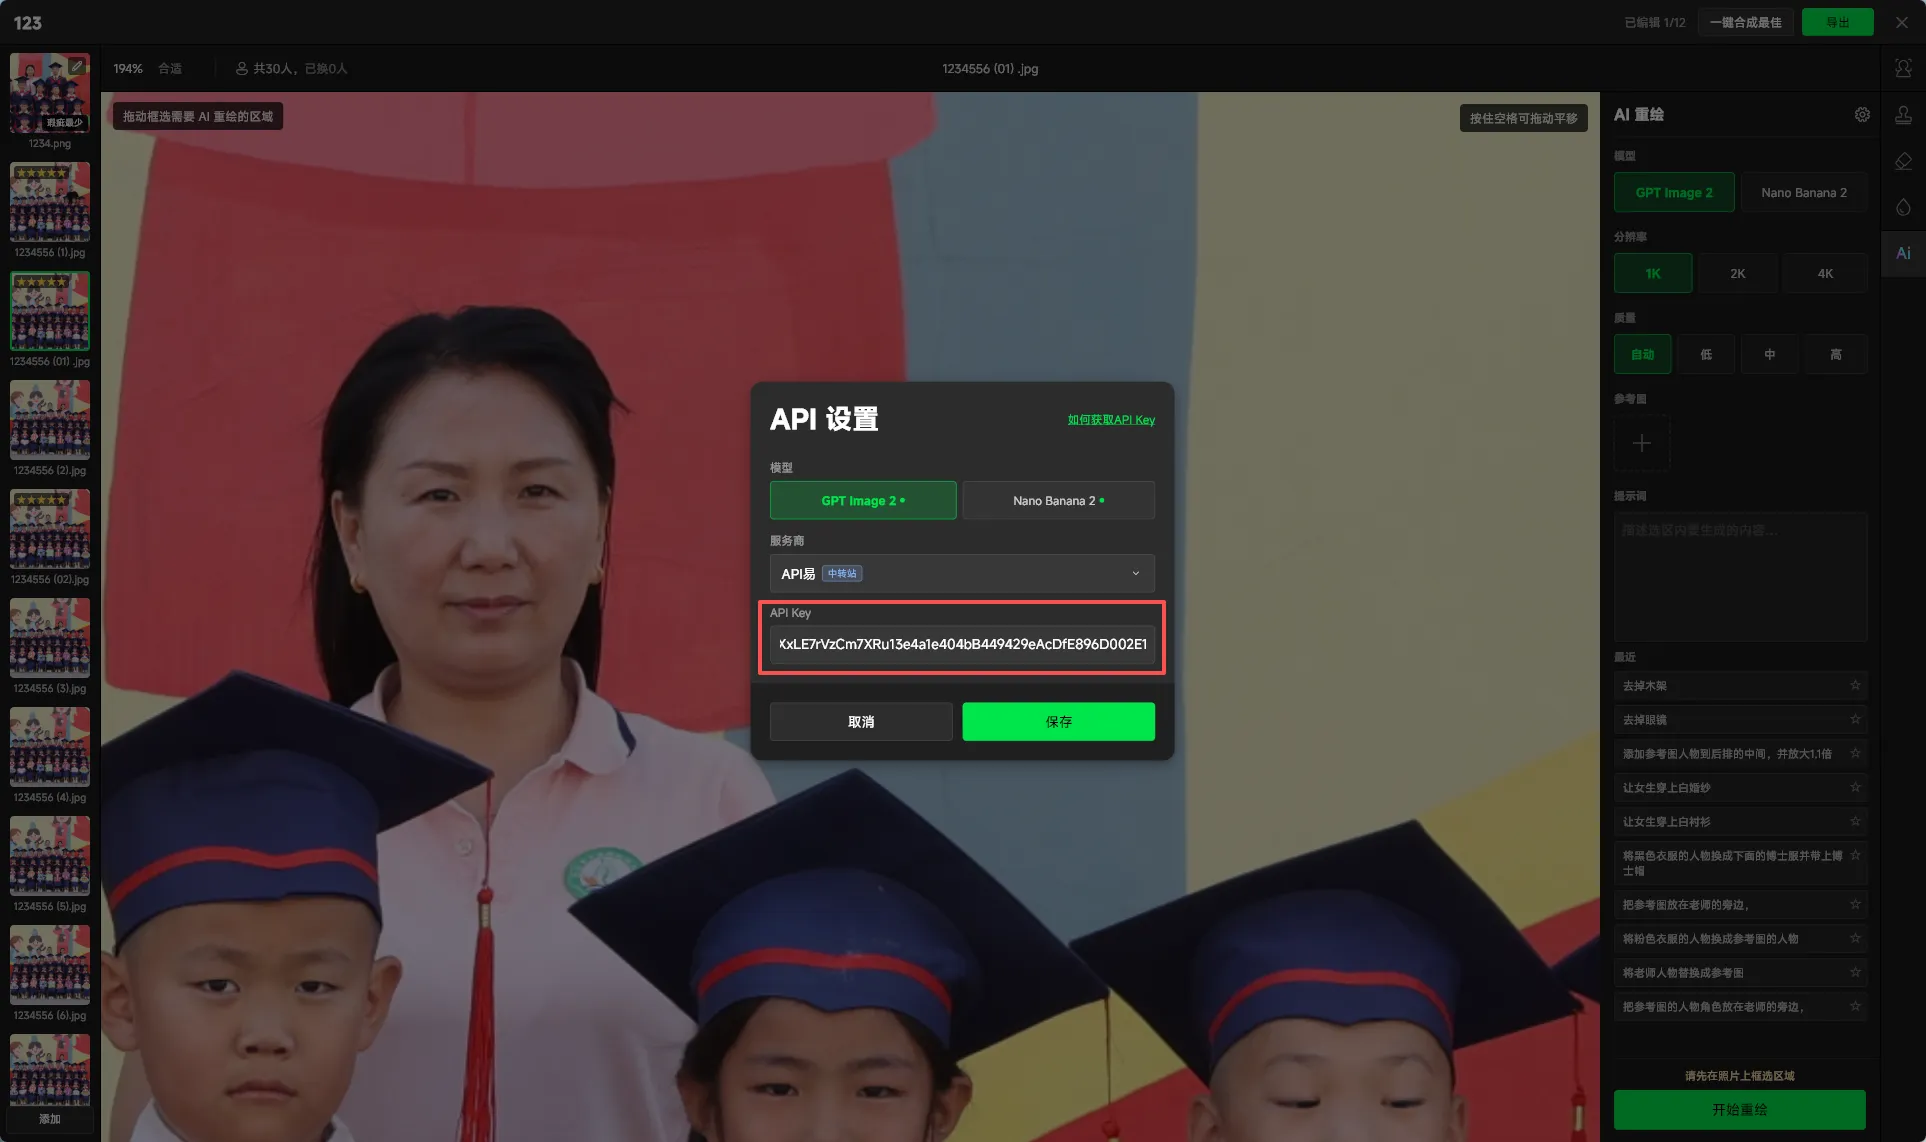Click the face swap icon at top right
This screenshot has height=1142, width=1926.
pyautogui.click(x=1903, y=69)
